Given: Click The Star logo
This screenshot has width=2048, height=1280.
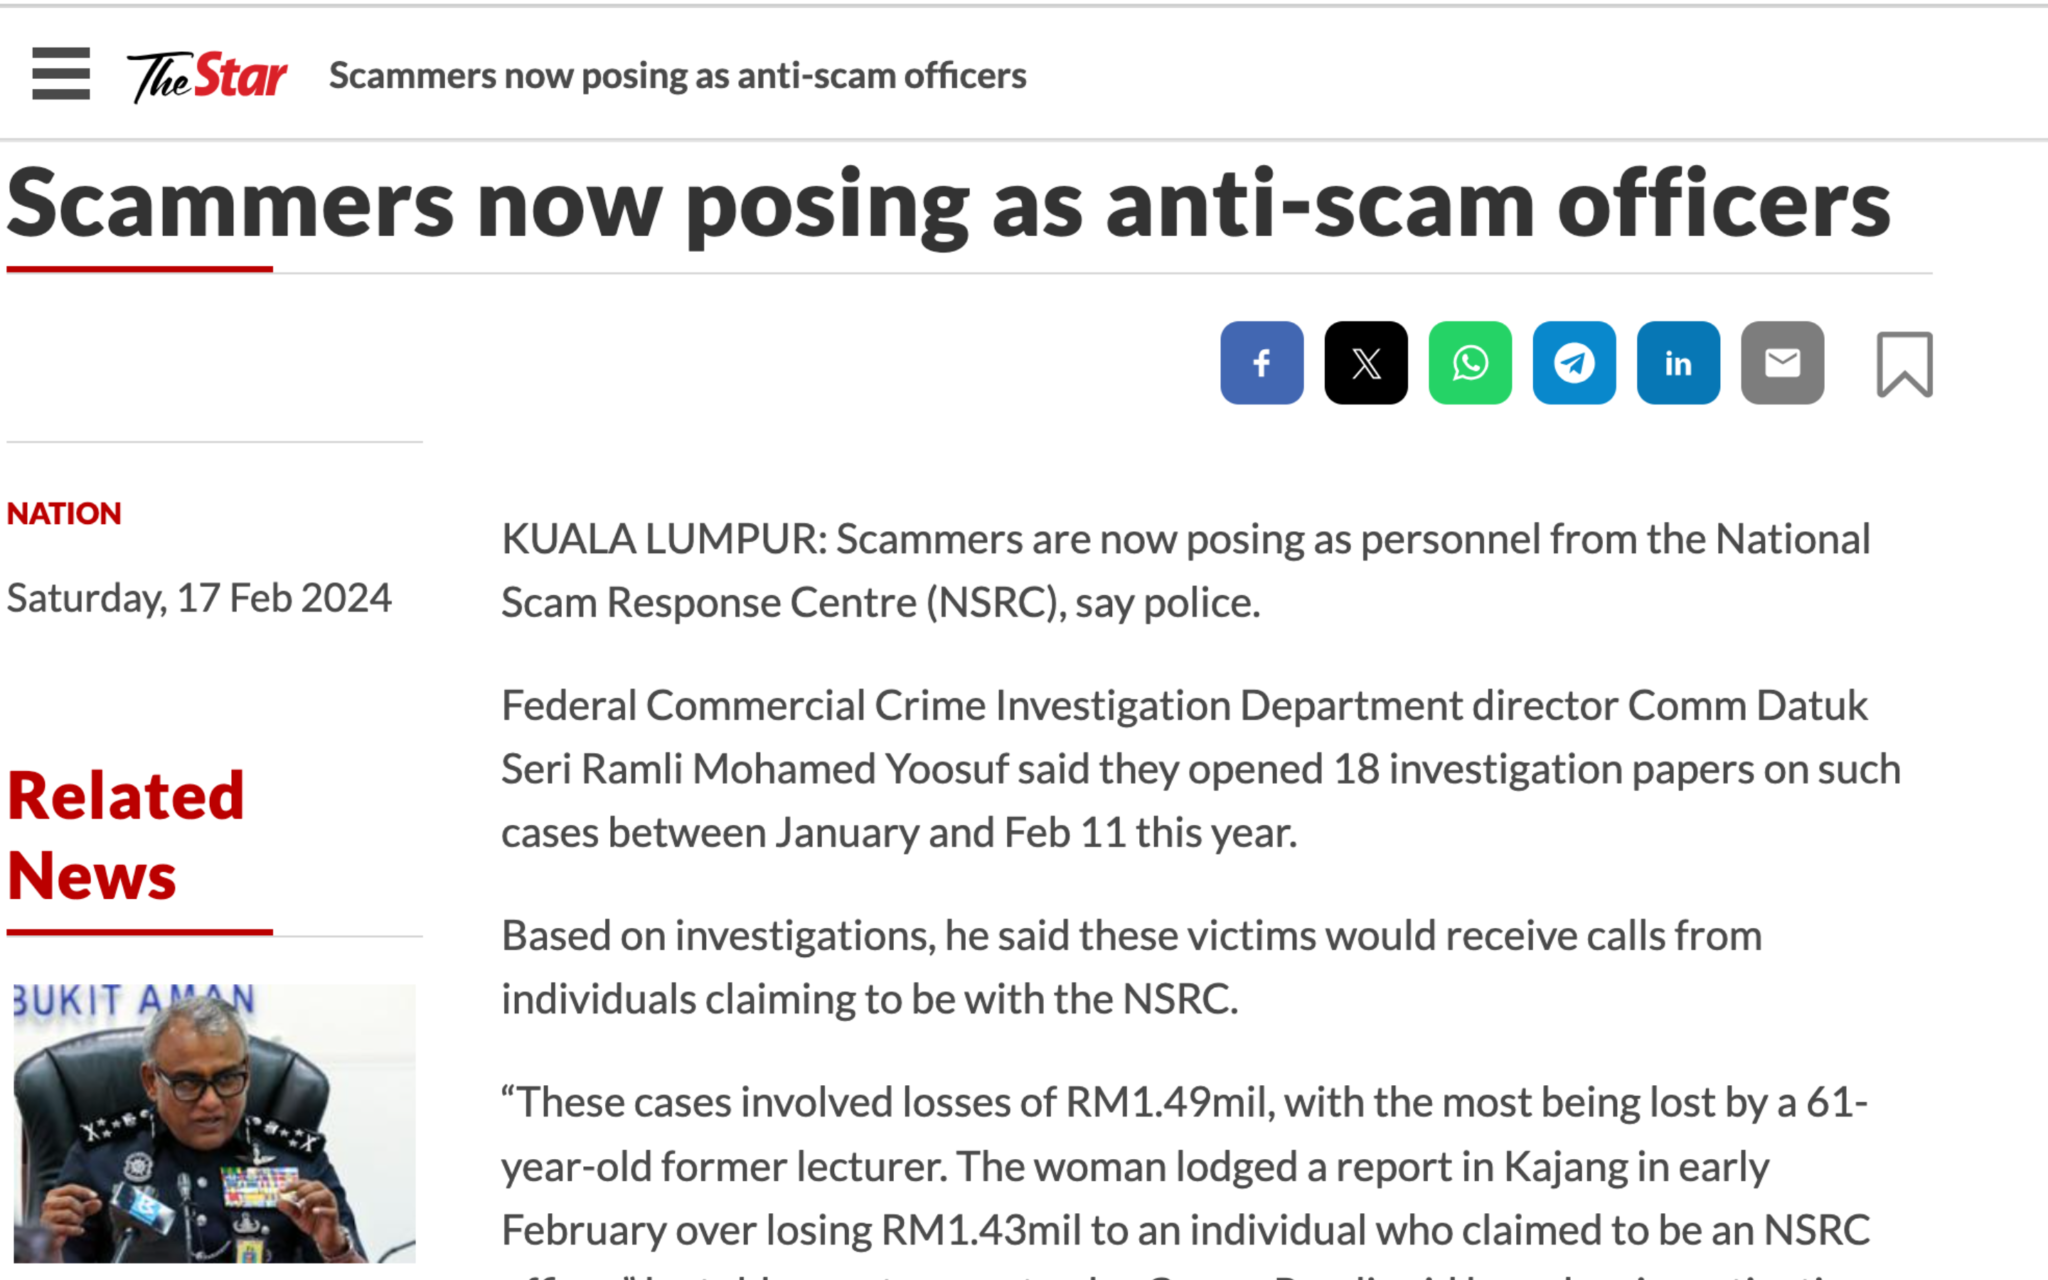Looking at the screenshot, I should coord(207,76).
